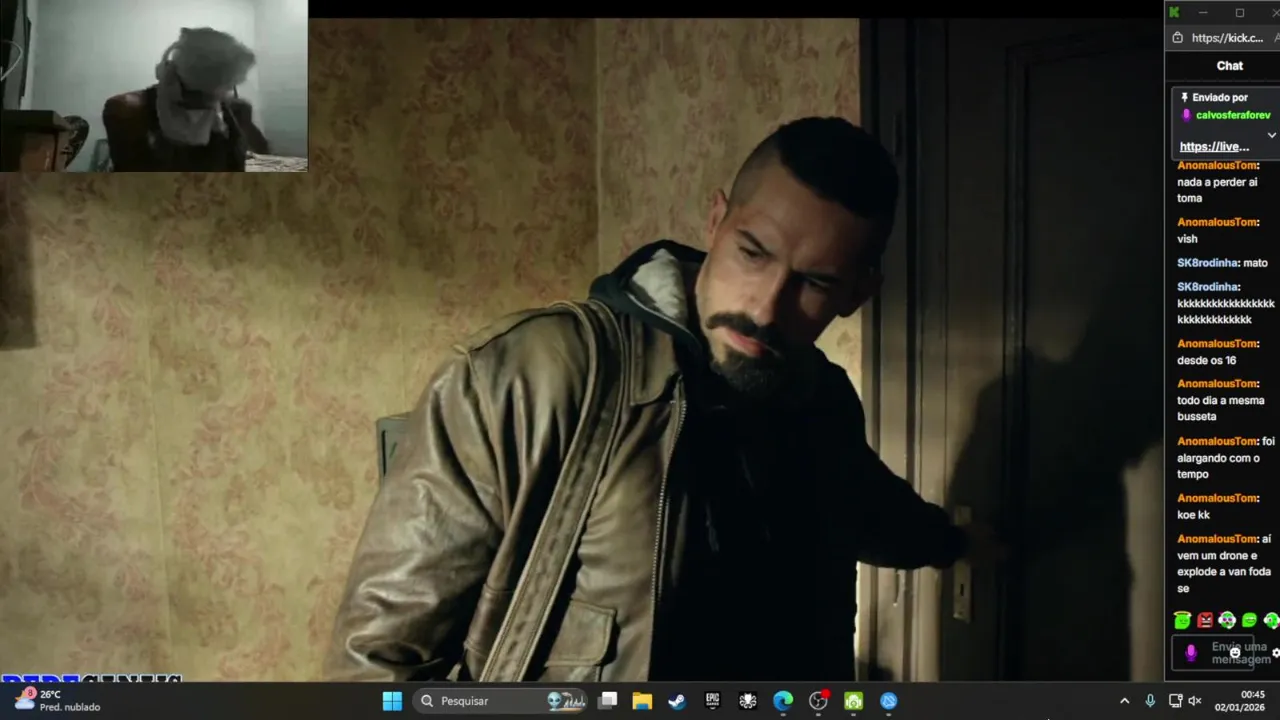The image size is (1280, 720).
Task: Open Steam from the taskbar
Action: 677,701
